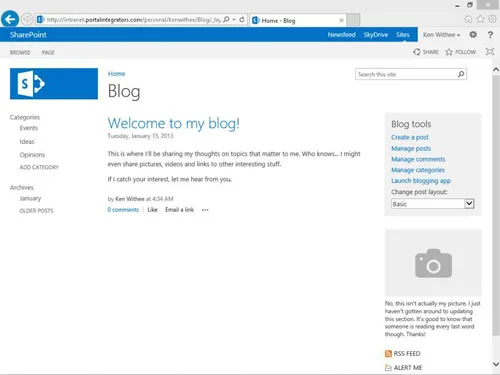Click OLDER POSTS link
Screen dimensions: 500x375
(x=36, y=211)
